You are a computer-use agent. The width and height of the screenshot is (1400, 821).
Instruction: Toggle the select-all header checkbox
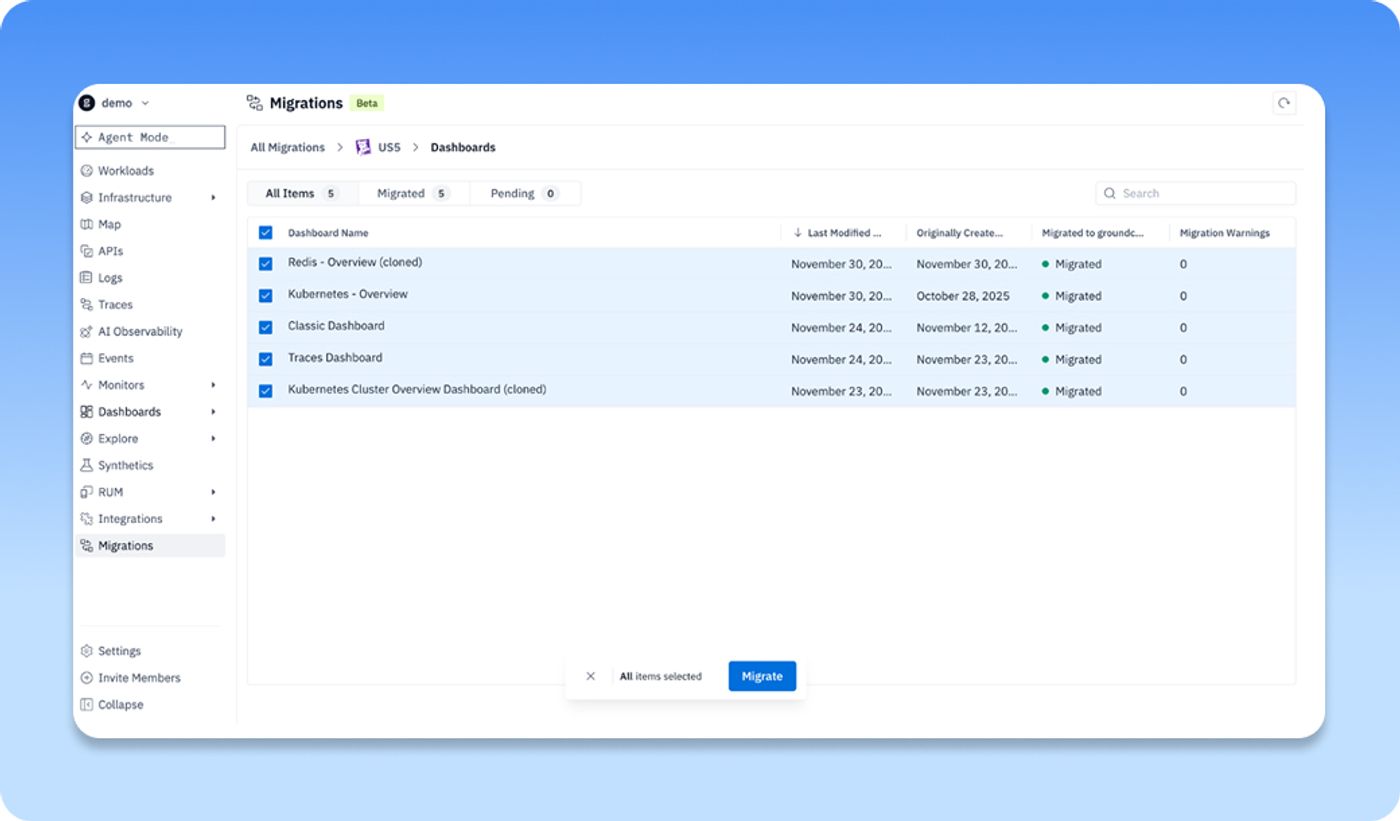tap(265, 232)
